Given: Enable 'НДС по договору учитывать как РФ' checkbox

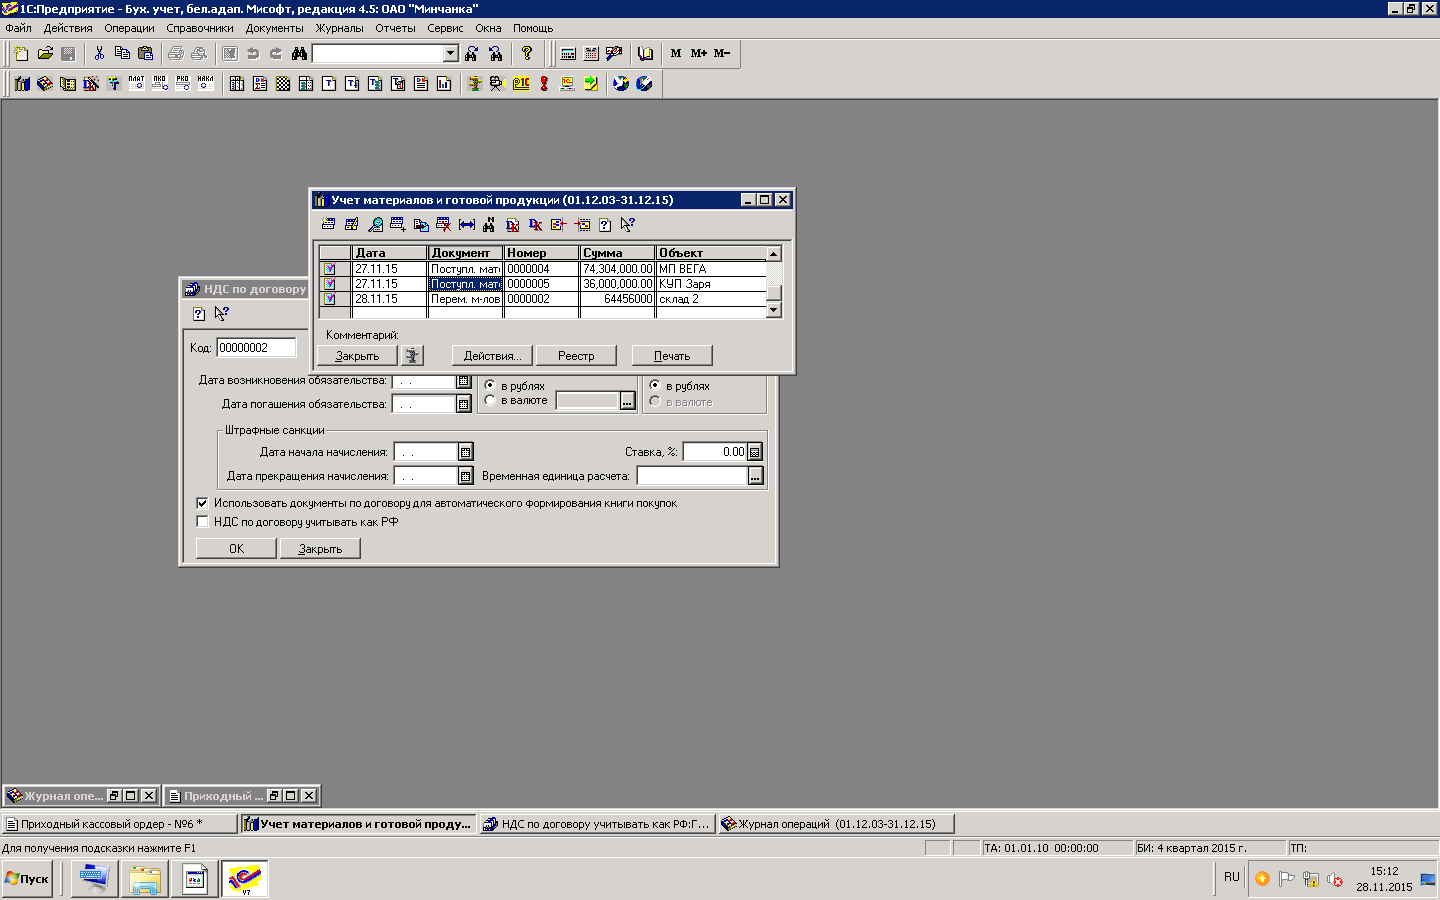Looking at the screenshot, I should 202,522.
